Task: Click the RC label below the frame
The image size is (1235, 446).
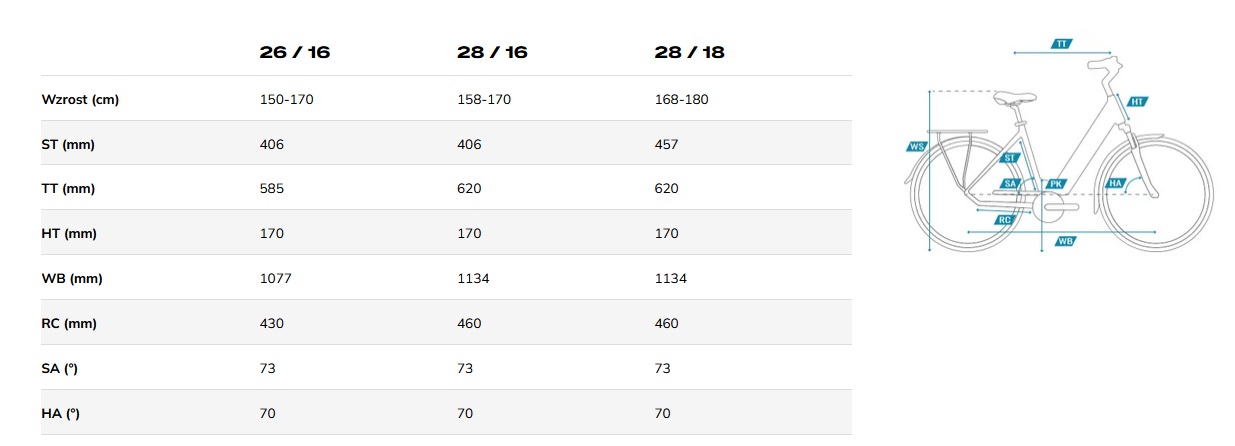Action: click(1006, 219)
